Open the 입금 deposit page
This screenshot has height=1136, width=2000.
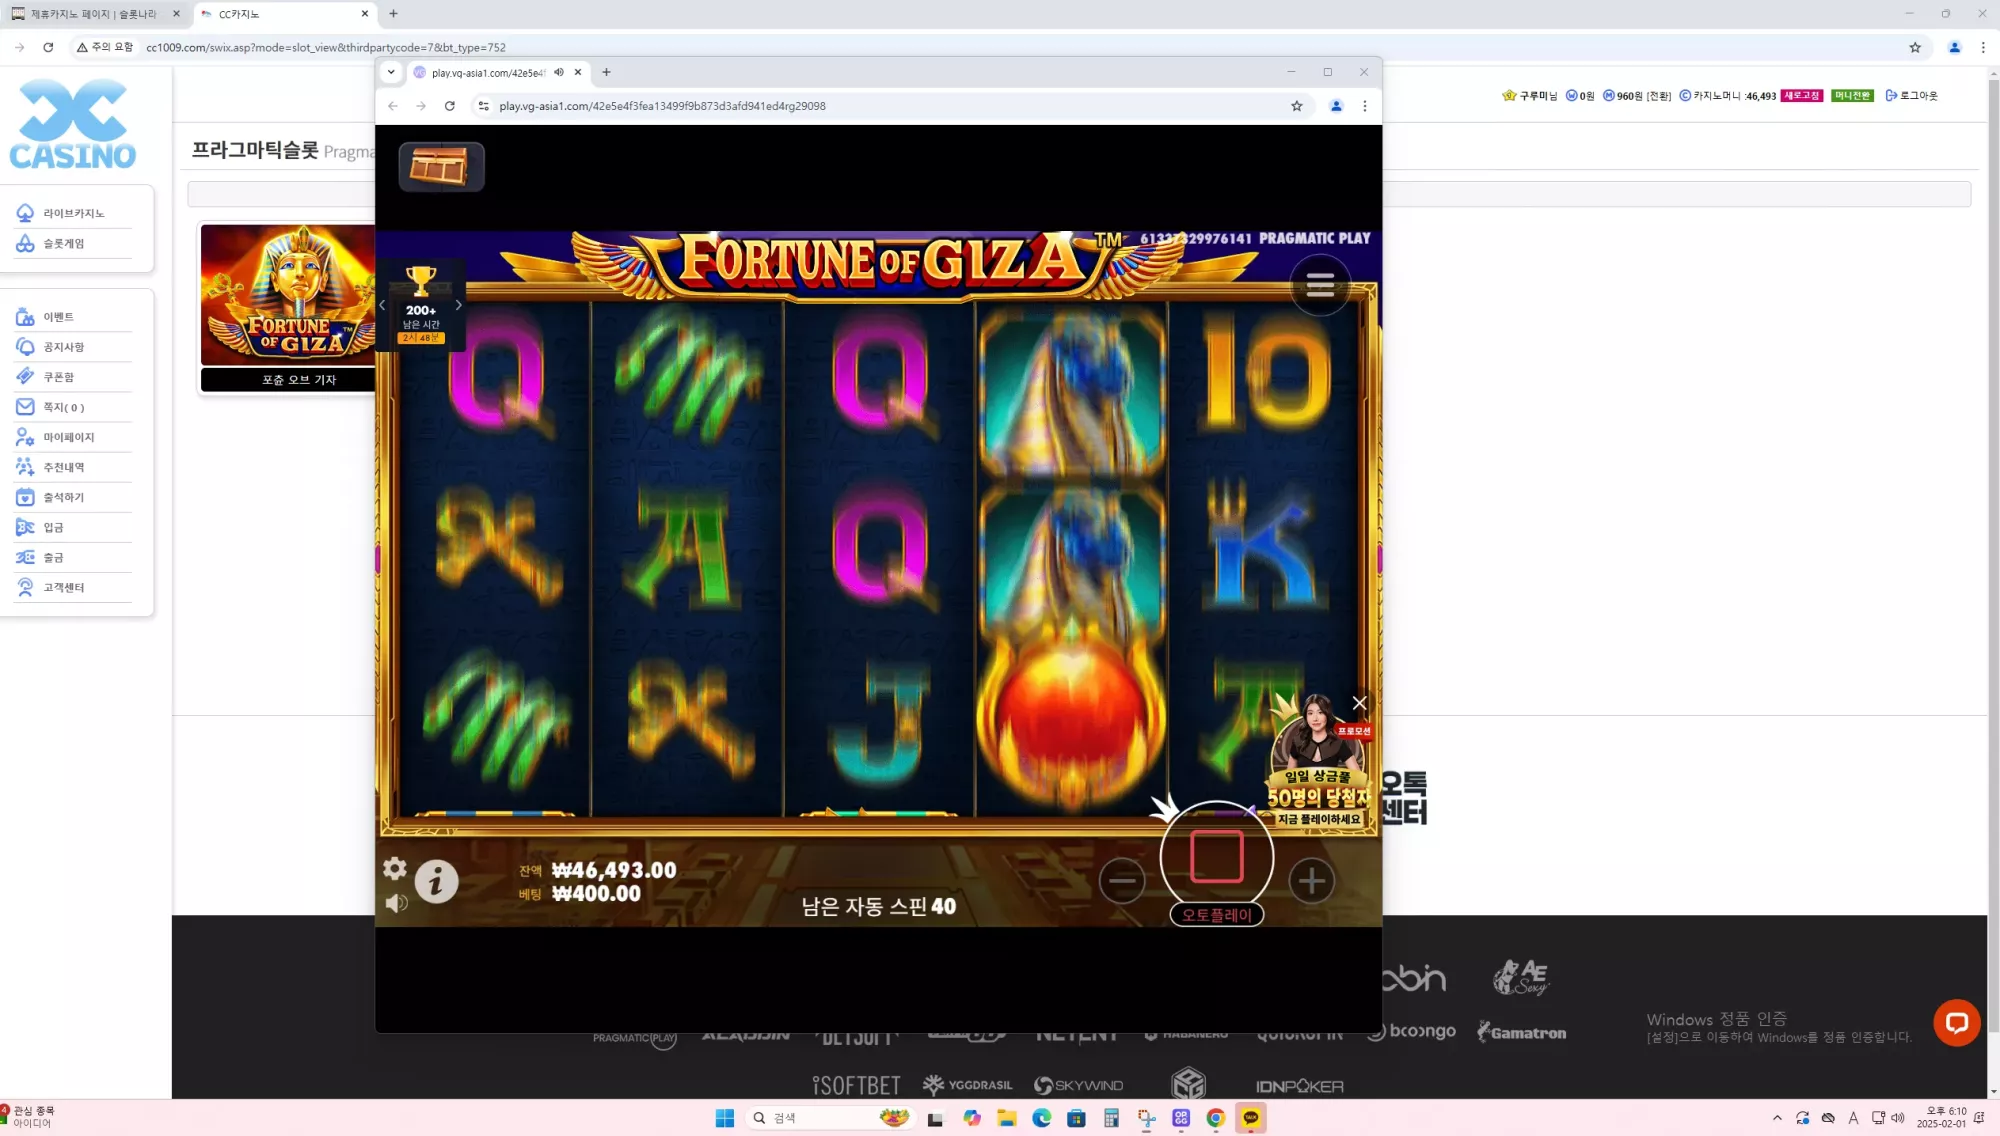73,527
